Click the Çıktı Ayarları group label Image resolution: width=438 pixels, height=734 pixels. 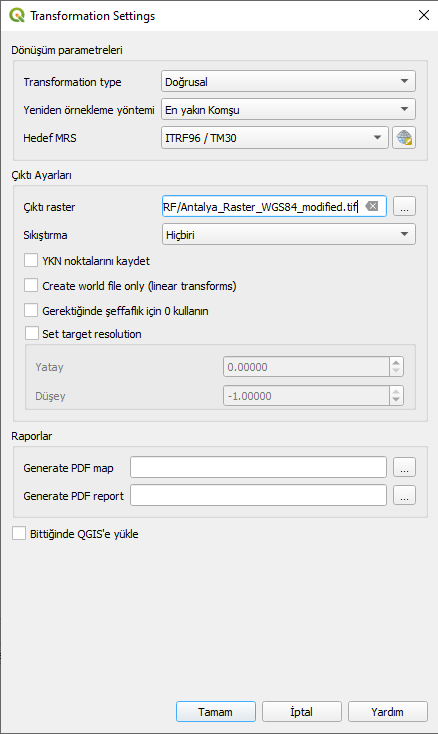(x=42, y=175)
